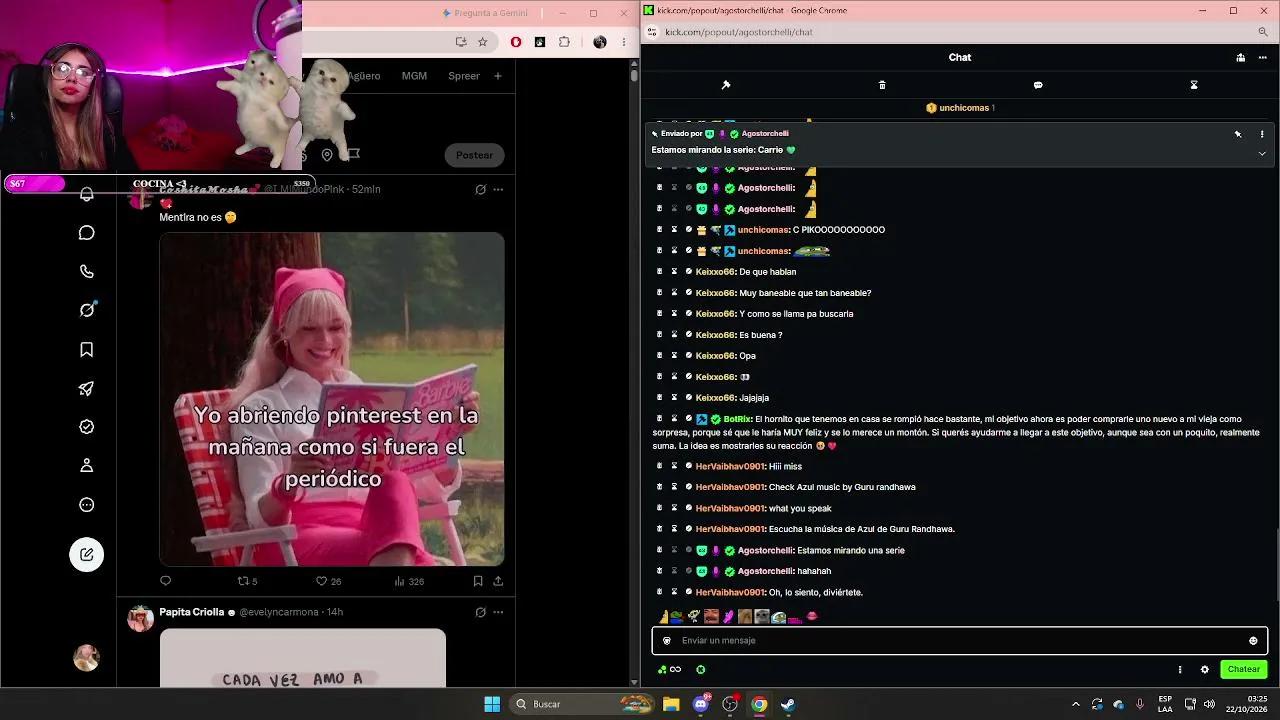Switch to the Spreer timeline tab
The height and width of the screenshot is (720, 1280).
tap(464, 76)
